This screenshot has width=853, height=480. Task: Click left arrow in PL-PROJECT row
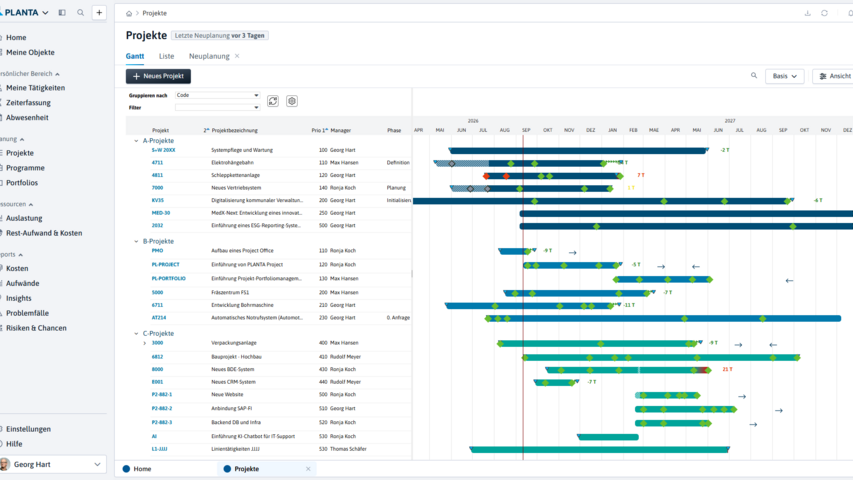[x=696, y=267]
